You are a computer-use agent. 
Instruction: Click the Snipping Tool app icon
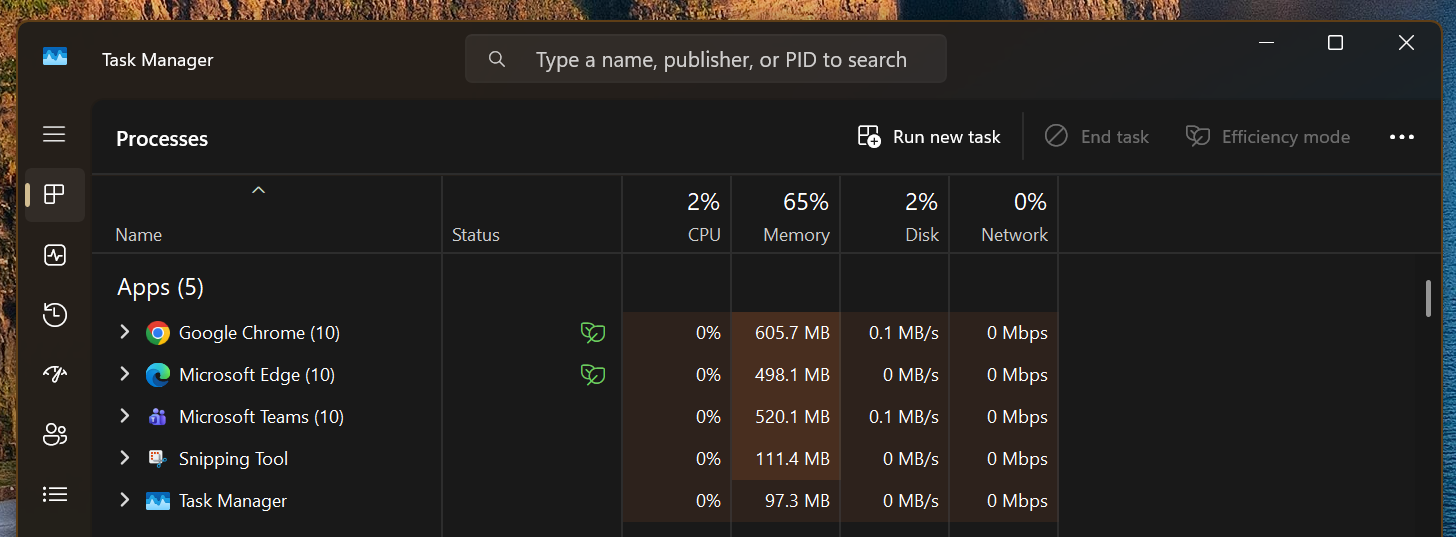158,459
